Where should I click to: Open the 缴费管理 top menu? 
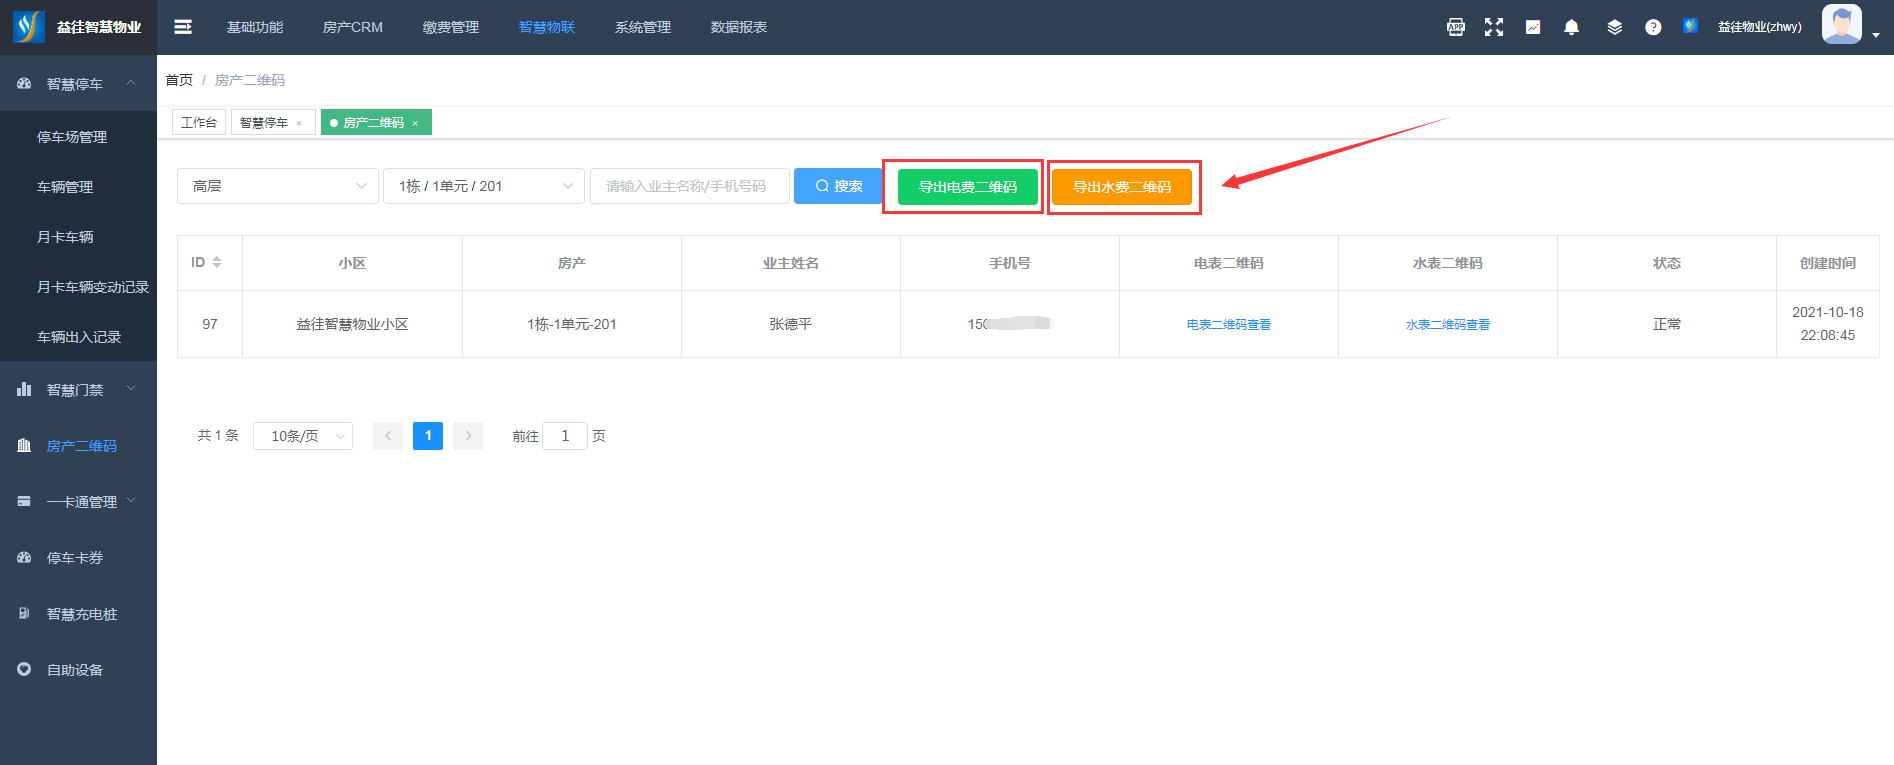pos(451,27)
